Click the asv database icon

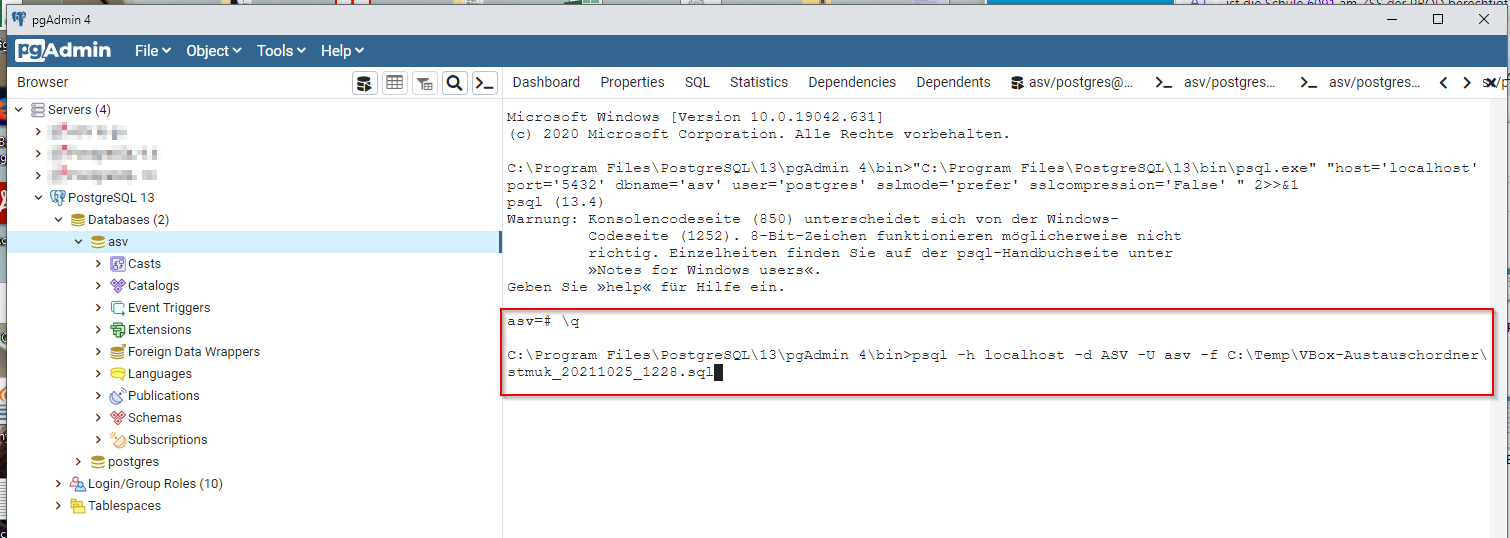98,241
